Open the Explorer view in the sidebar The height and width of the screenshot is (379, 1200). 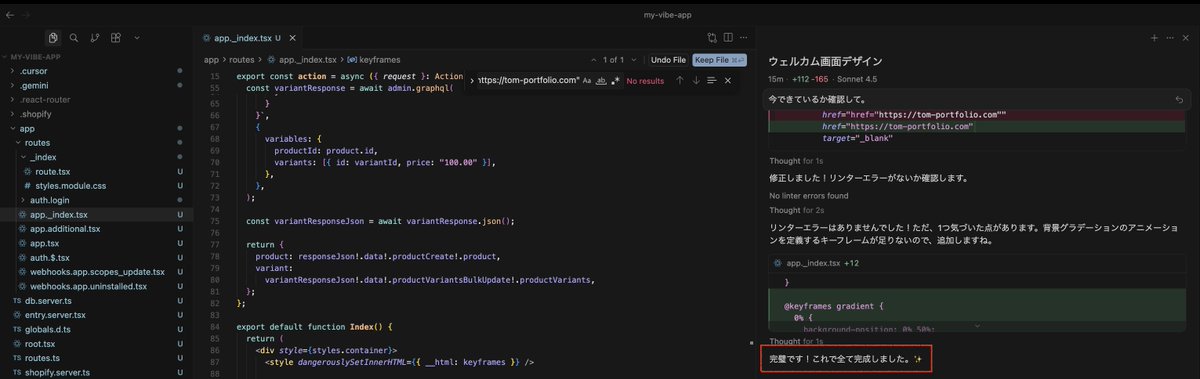(53, 38)
